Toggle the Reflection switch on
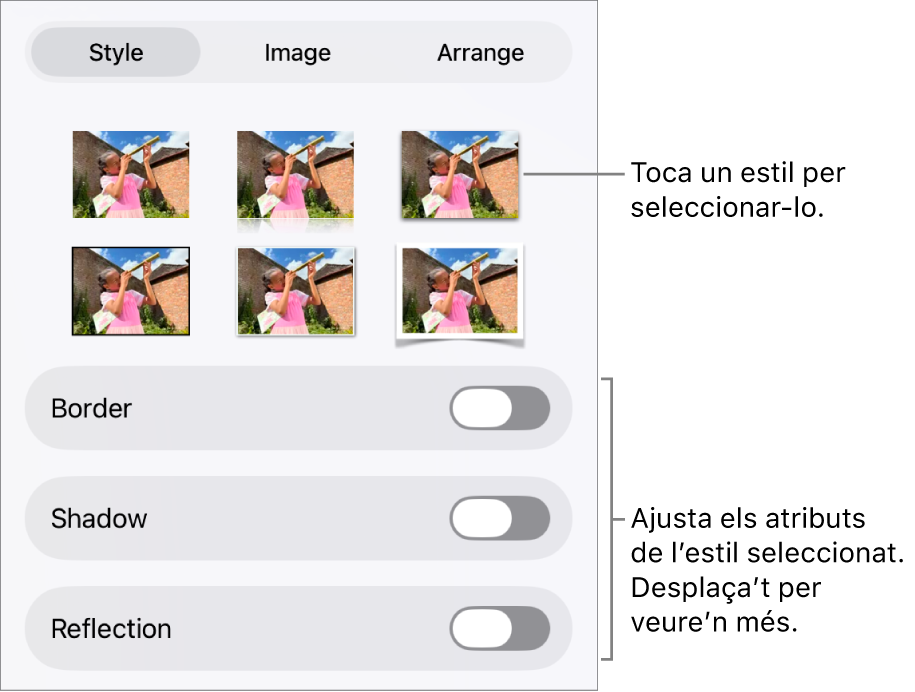The image size is (915, 692). 500,629
